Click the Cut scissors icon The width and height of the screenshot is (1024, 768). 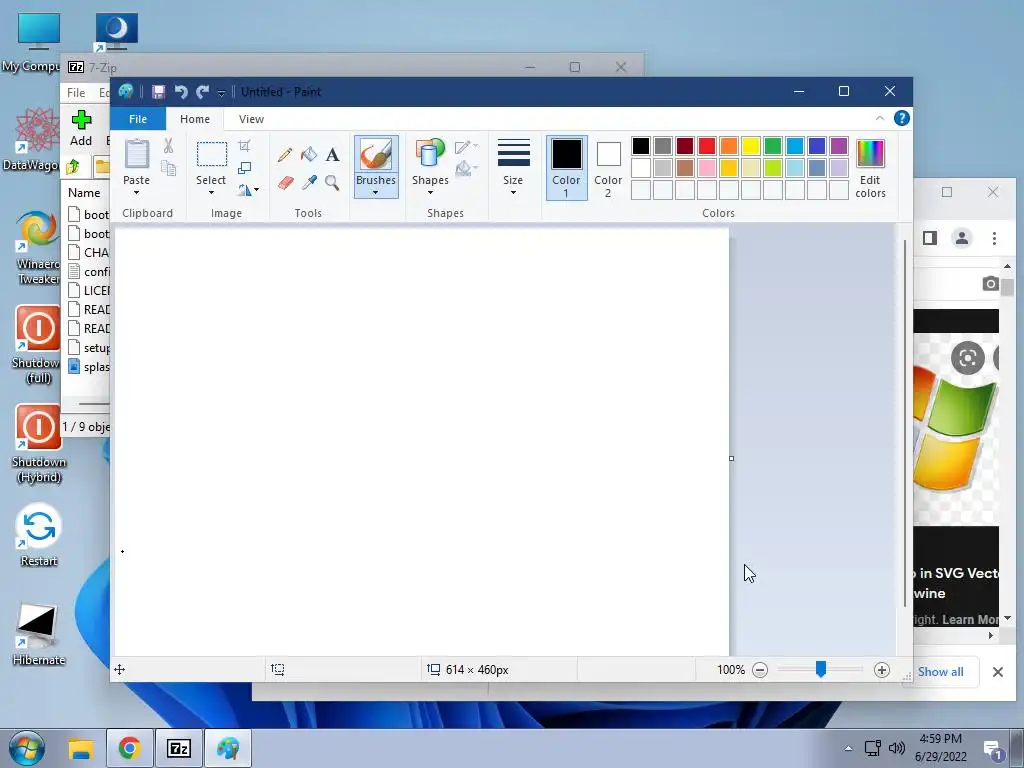pos(168,146)
